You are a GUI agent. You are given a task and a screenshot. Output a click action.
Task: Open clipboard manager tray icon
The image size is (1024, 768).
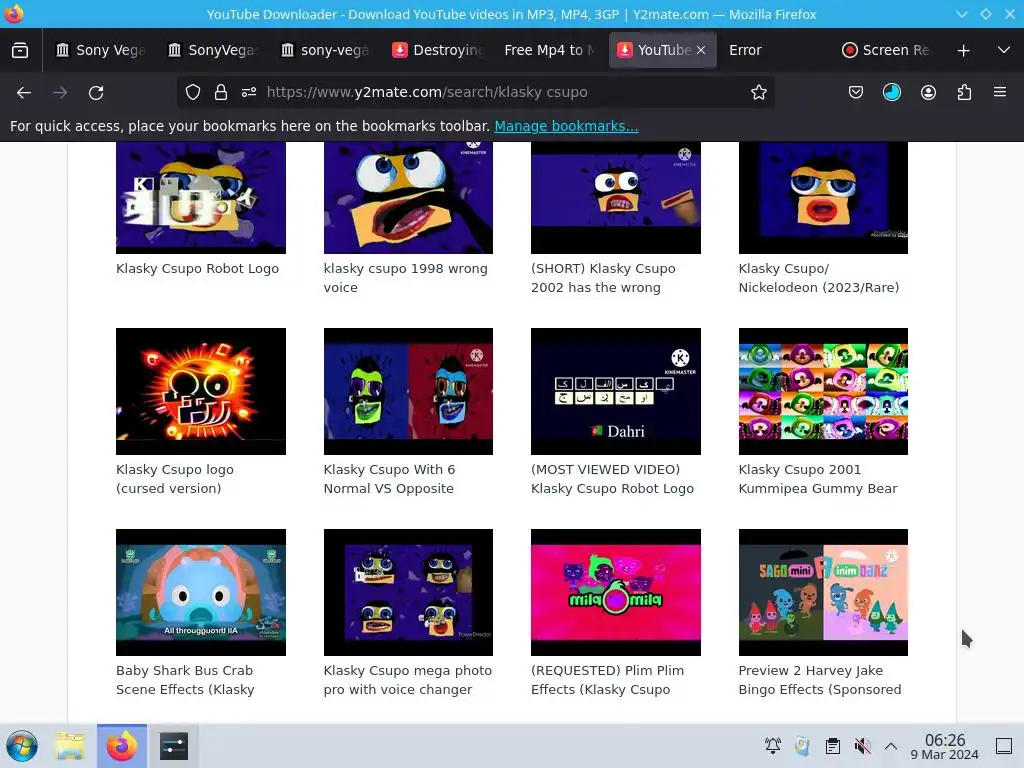(832, 745)
